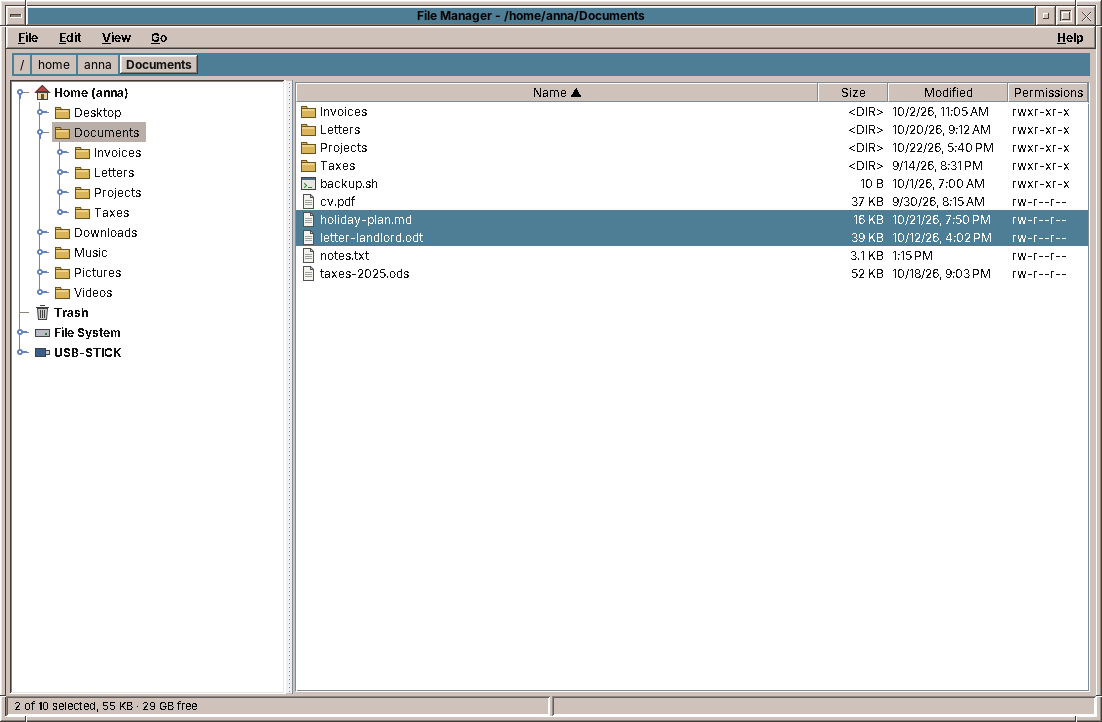Sort by the Modified column header
Viewport: 1102px width, 722px height.
tap(948, 93)
